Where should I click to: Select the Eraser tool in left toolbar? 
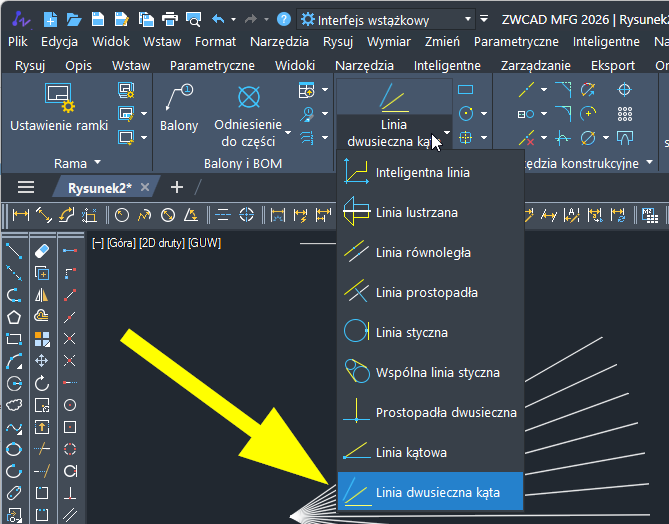[42, 250]
